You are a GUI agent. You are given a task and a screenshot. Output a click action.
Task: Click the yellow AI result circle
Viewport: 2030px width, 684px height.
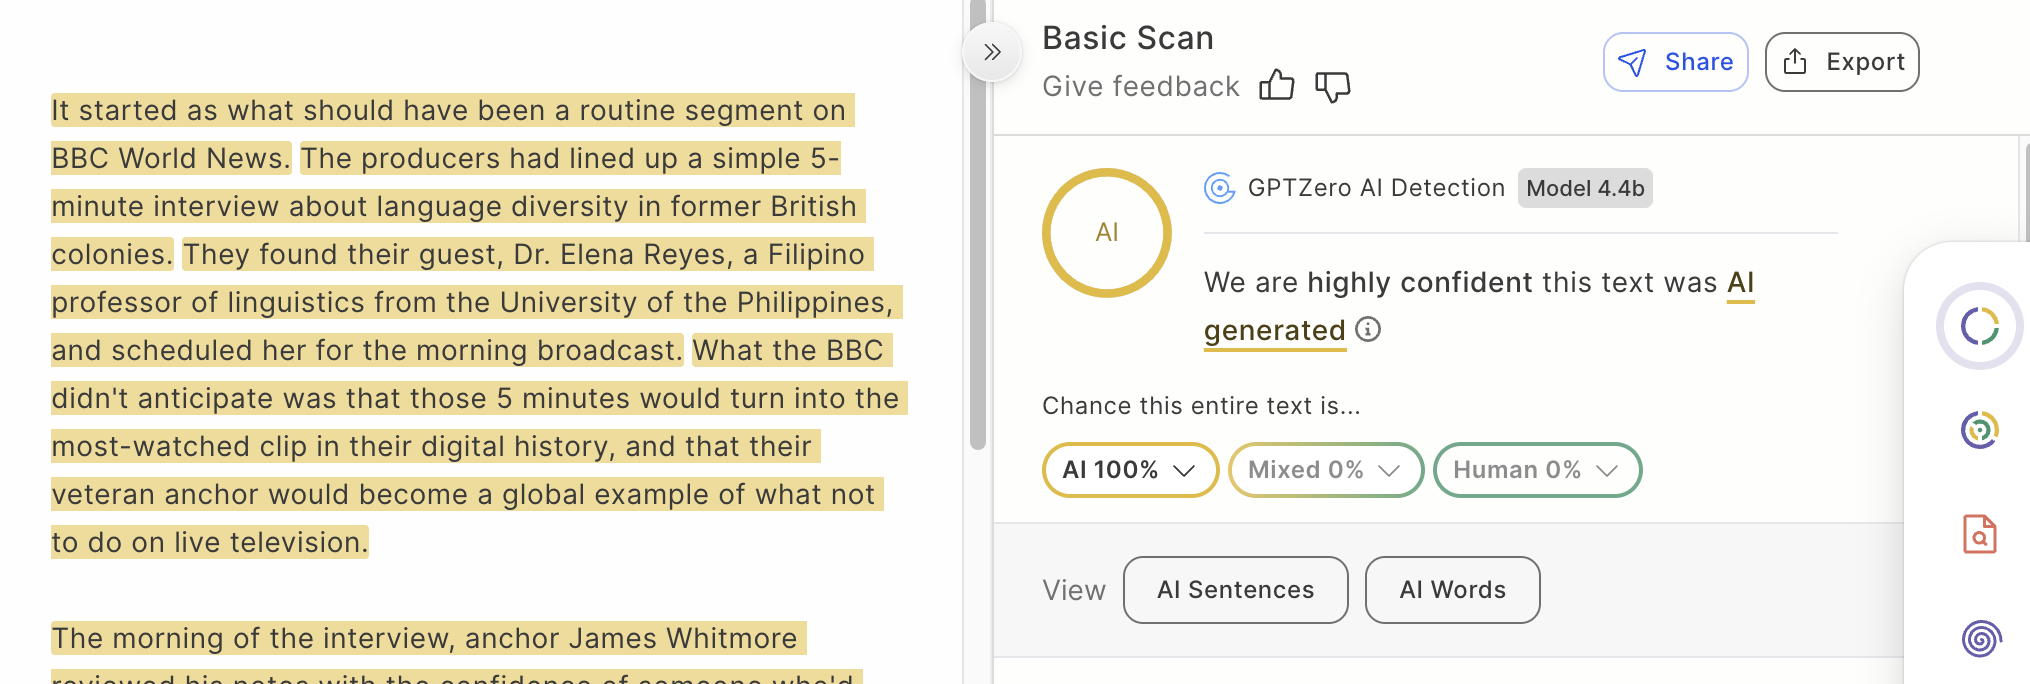pyautogui.click(x=1106, y=232)
